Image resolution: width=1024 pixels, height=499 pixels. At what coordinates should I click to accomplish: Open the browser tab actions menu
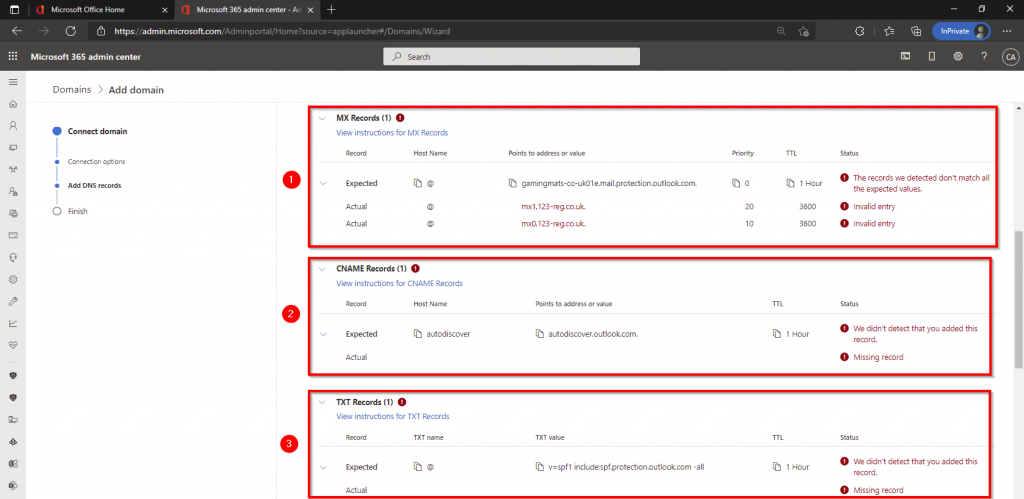click(14, 10)
